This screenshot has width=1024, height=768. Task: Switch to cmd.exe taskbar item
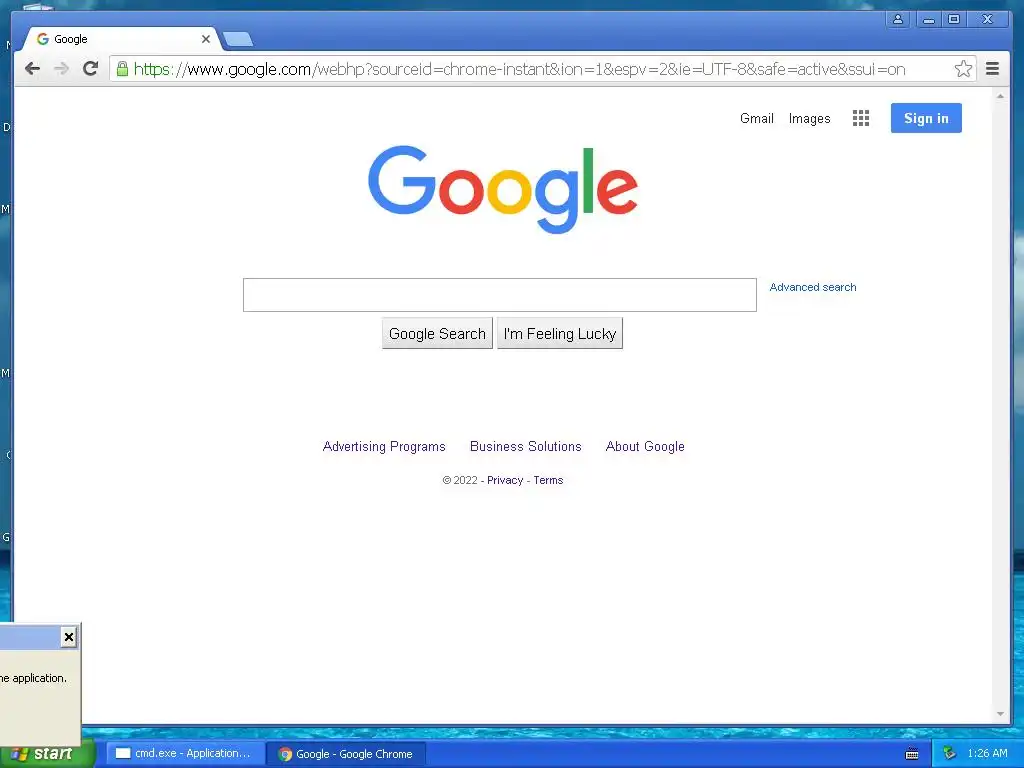(x=185, y=754)
